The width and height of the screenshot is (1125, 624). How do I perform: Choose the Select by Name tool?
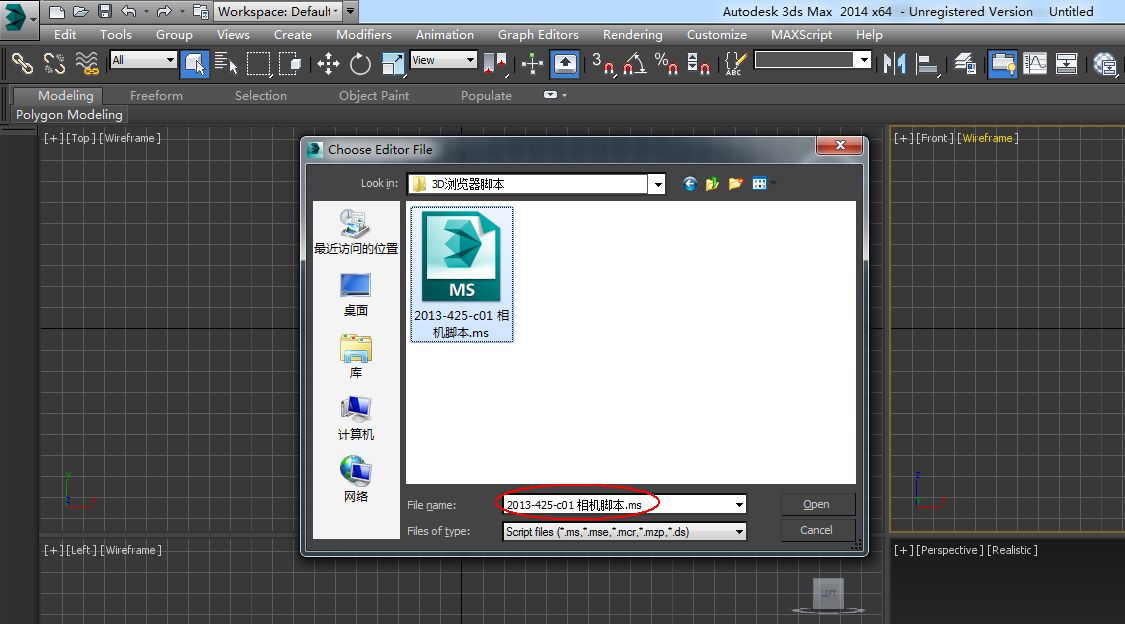(x=226, y=64)
